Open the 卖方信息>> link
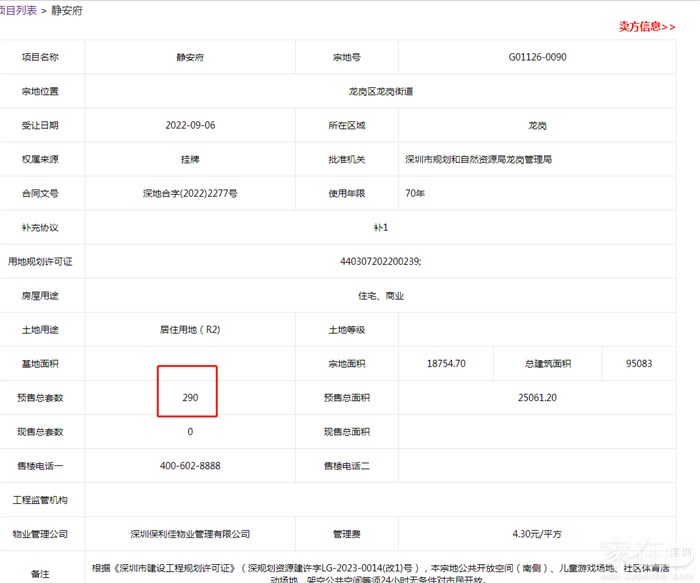This screenshot has height=583, width=700. (x=647, y=26)
